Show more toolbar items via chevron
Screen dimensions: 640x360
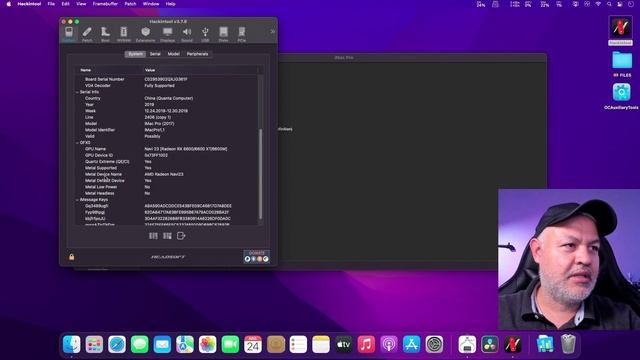point(272,31)
